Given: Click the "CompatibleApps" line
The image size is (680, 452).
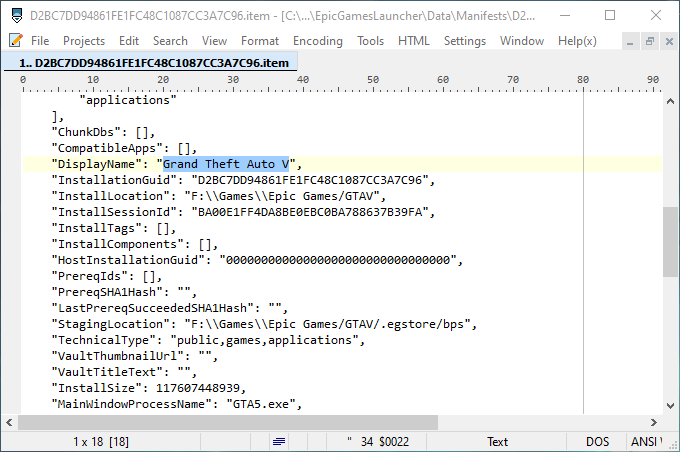Looking at the screenshot, I should [x=124, y=148].
